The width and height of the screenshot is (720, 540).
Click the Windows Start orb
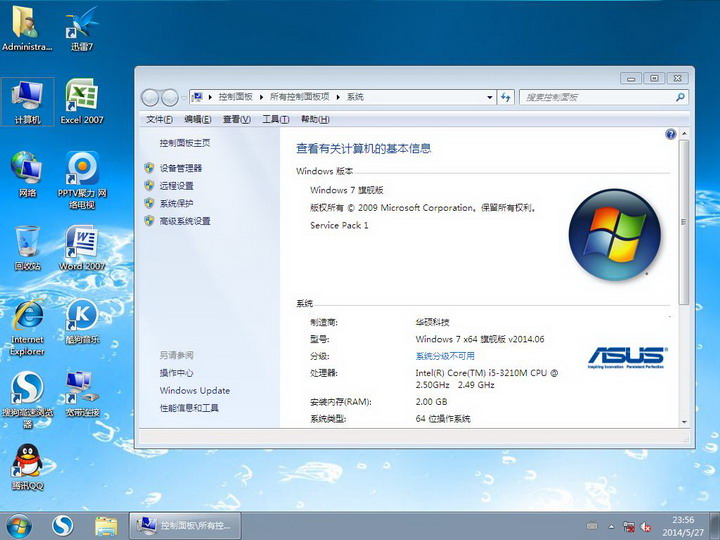coord(18,524)
